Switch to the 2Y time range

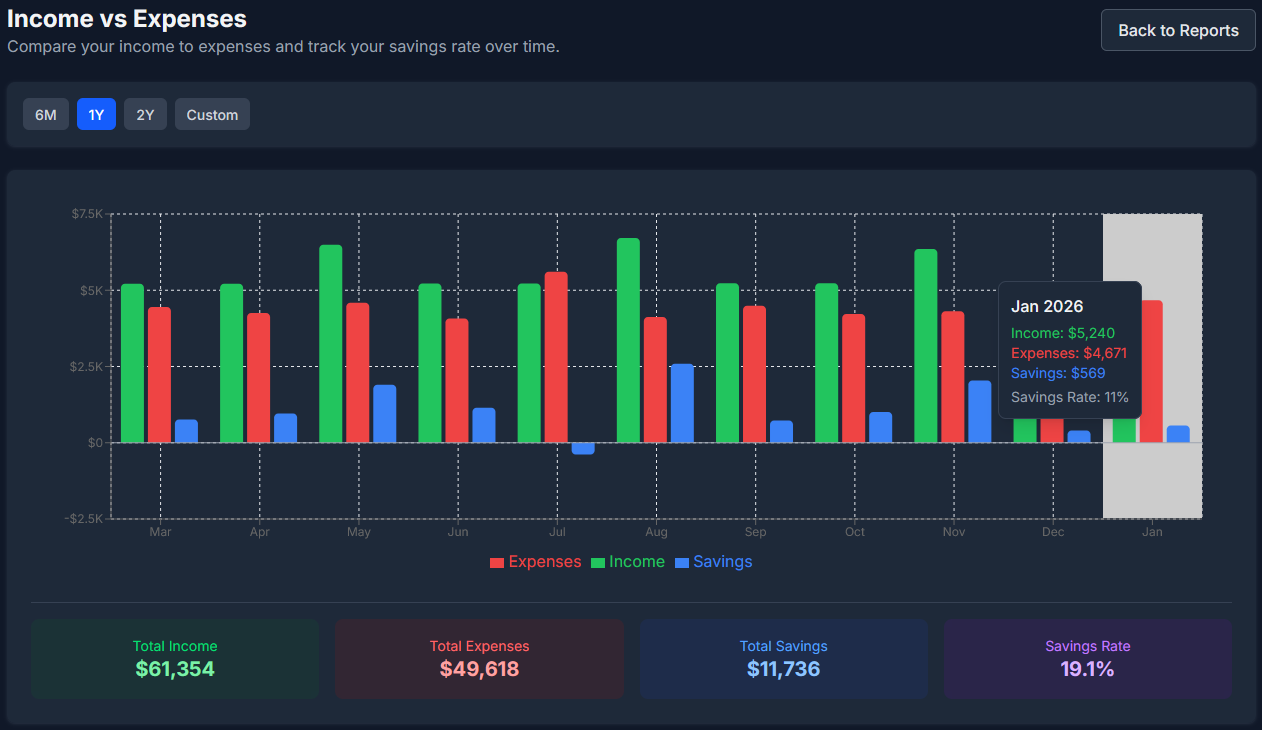coord(145,114)
